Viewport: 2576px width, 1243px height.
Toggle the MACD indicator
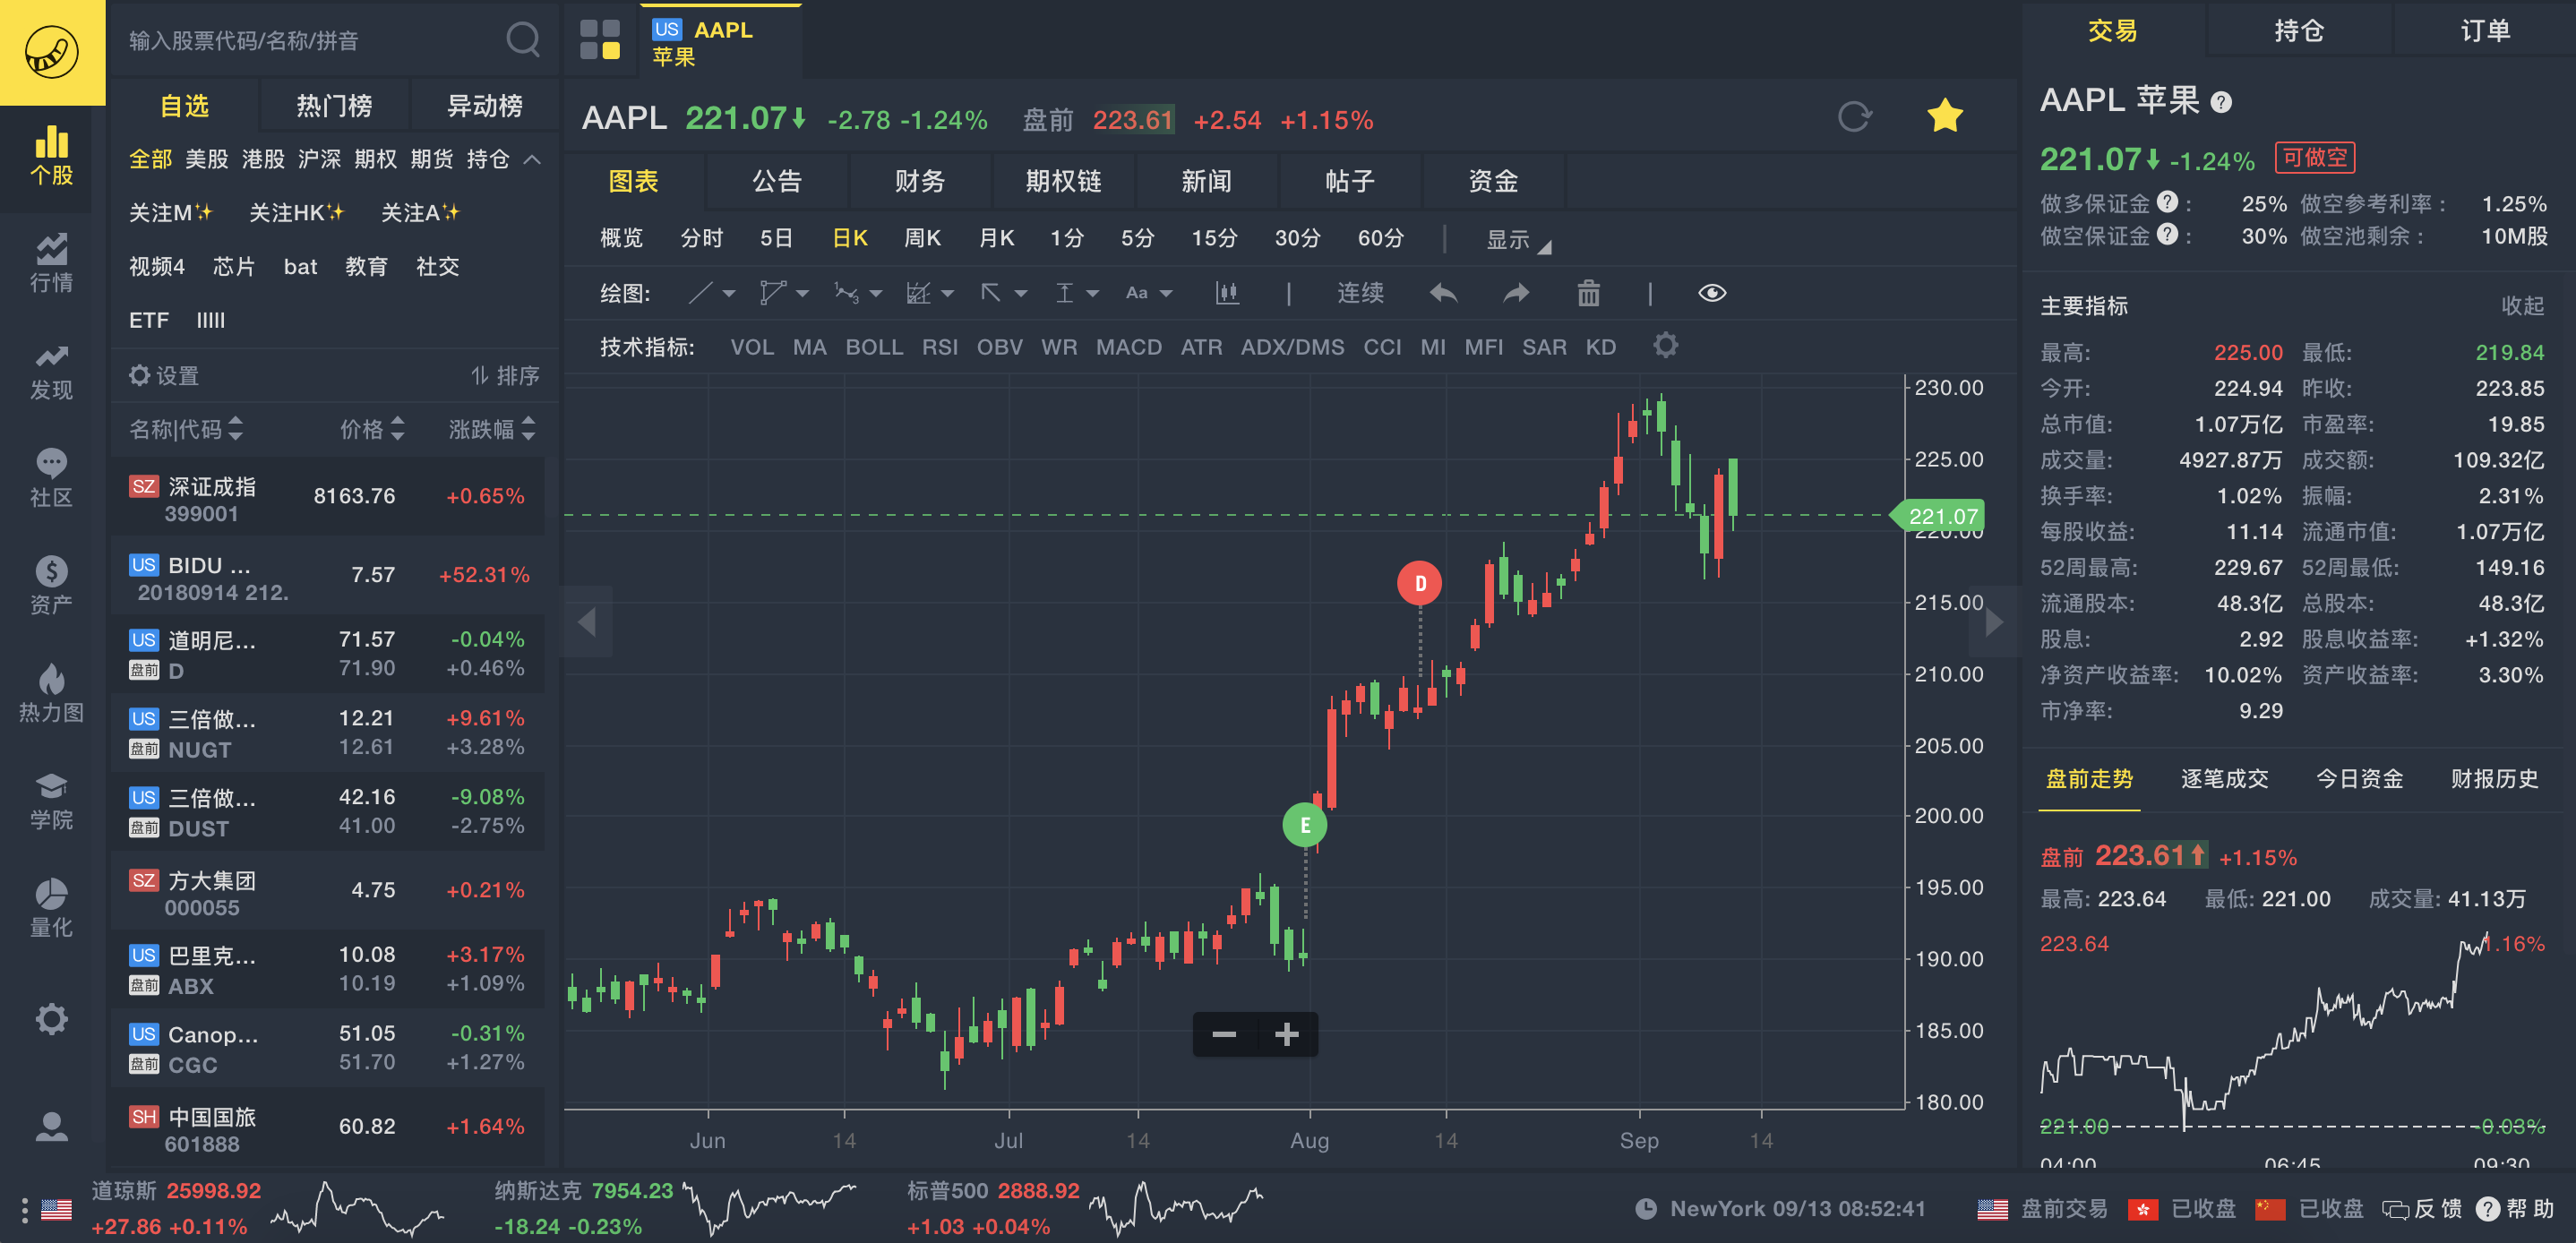(x=1128, y=347)
